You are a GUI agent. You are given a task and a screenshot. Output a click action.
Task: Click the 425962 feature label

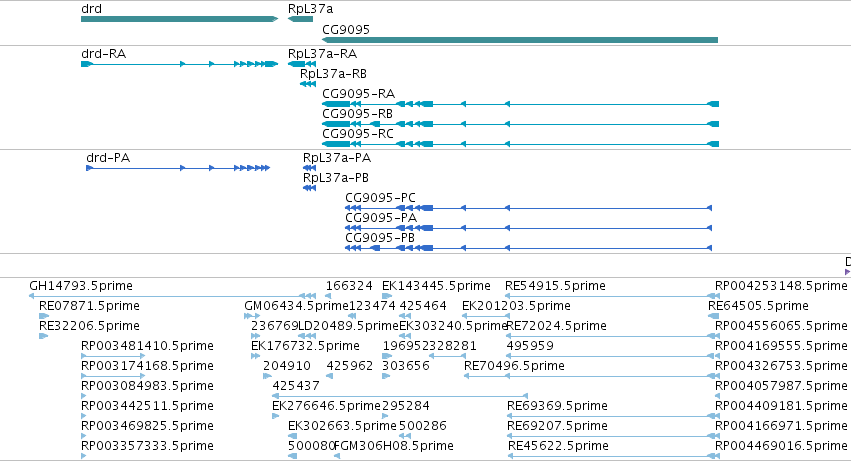tap(350, 367)
